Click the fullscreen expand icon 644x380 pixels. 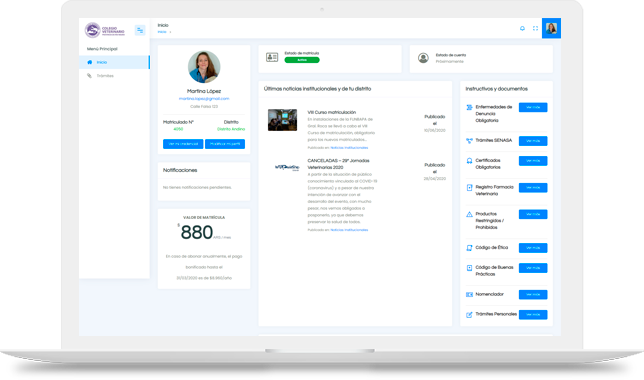point(535,28)
